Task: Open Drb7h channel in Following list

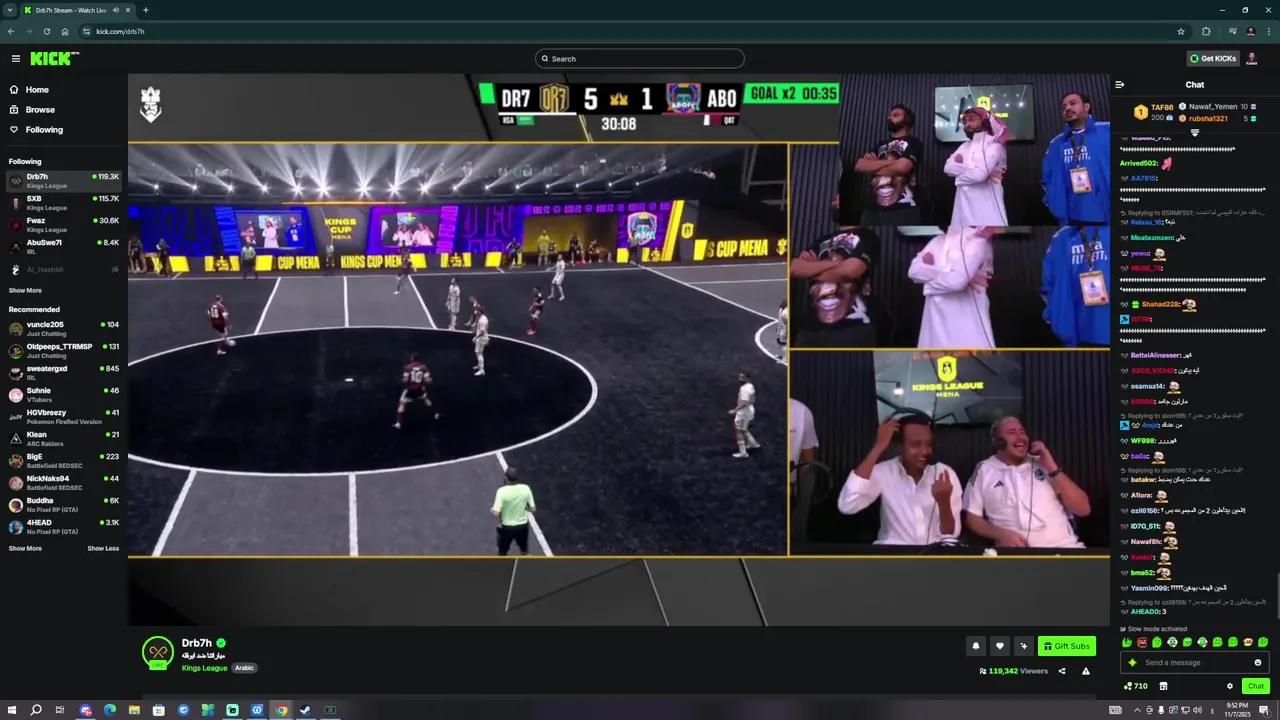Action: (x=64, y=181)
